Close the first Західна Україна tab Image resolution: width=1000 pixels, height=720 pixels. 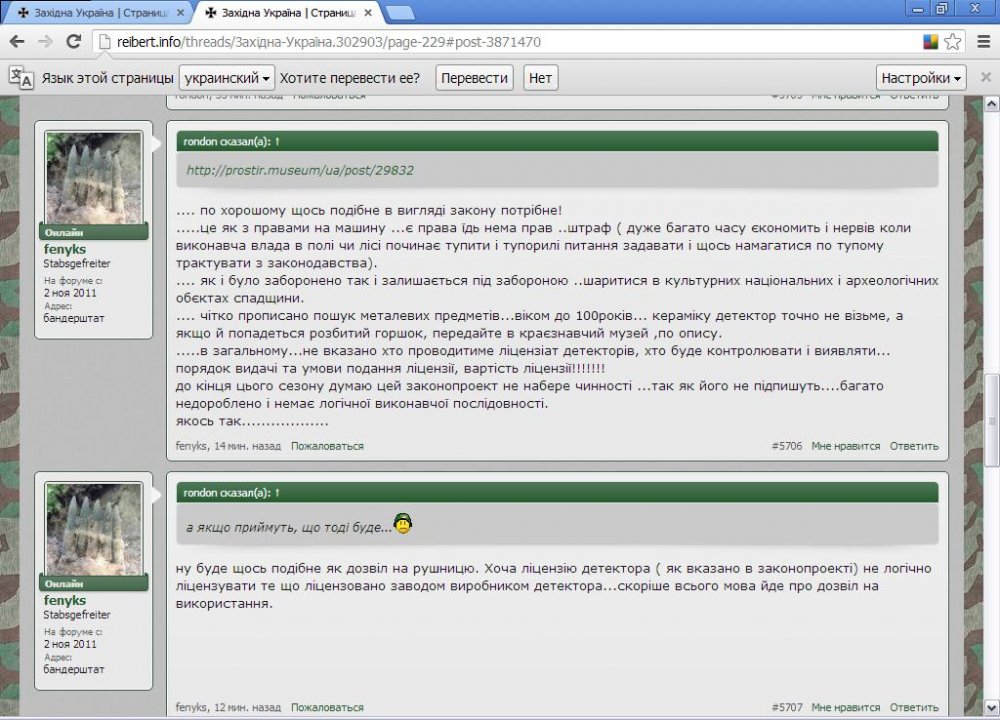pyautogui.click(x=180, y=13)
